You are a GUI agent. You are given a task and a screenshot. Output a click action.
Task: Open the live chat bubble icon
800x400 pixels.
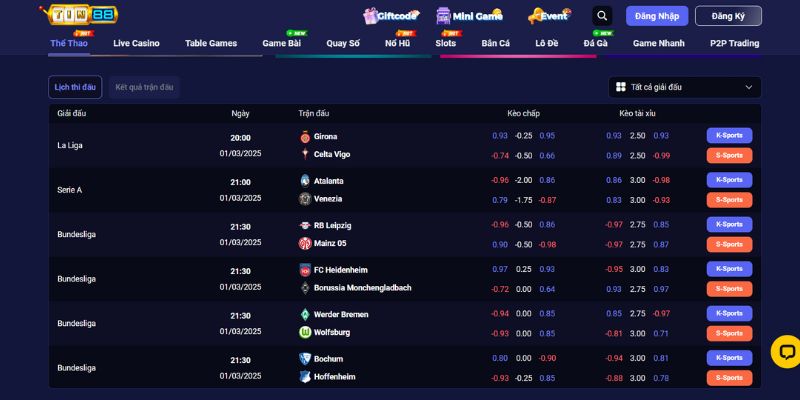[786, 352]
